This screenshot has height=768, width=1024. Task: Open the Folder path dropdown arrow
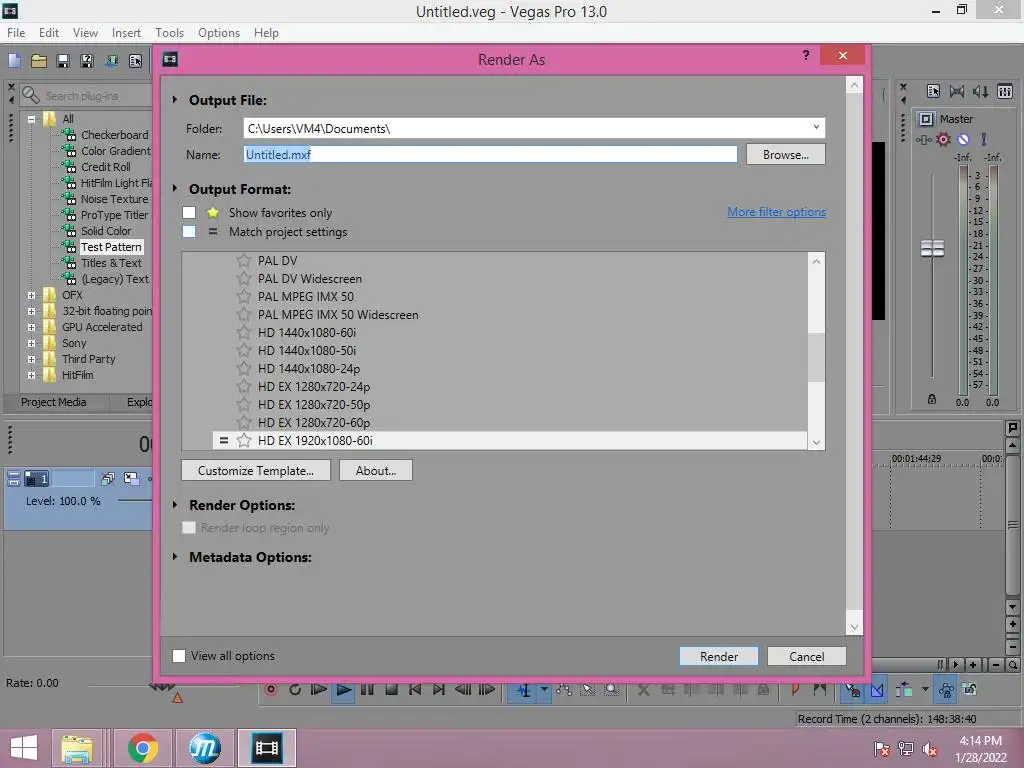[816, 127]
